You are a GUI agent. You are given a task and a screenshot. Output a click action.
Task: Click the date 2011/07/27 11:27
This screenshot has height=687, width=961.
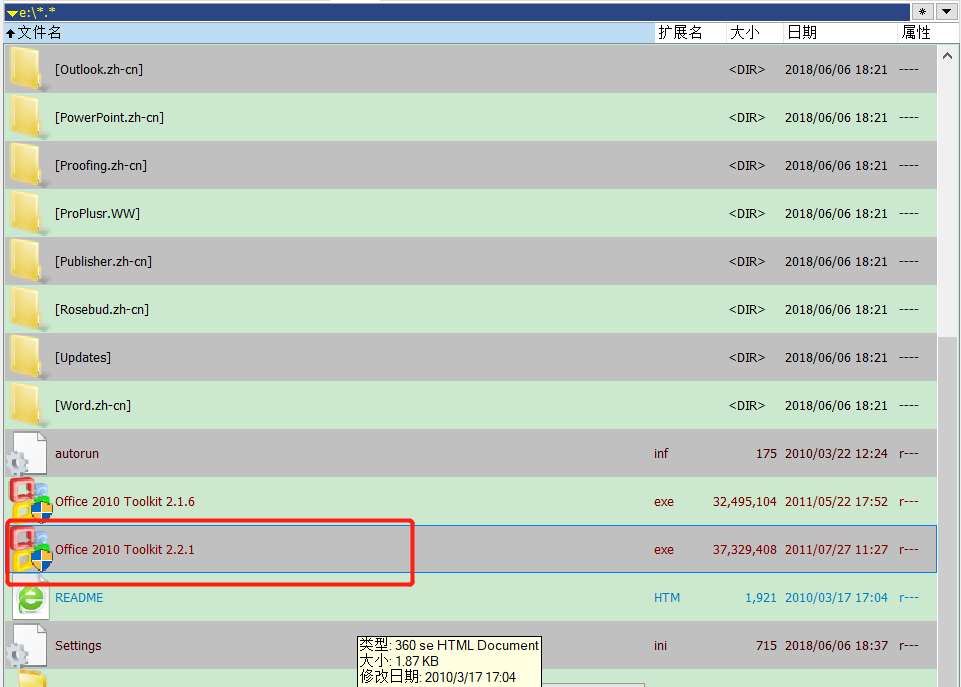pyautogui.click(x=836, y=549)
